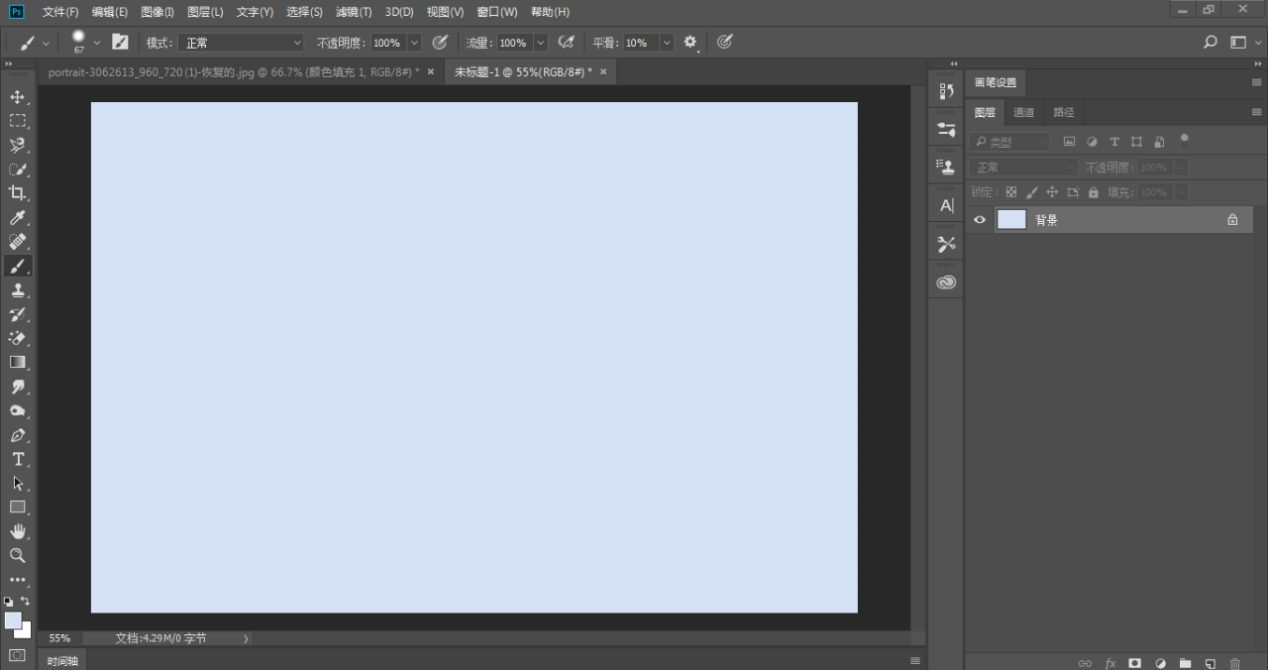Select the Horizontal Type tool
Viewport: 1268px width, 670px height.
(17, 459)
